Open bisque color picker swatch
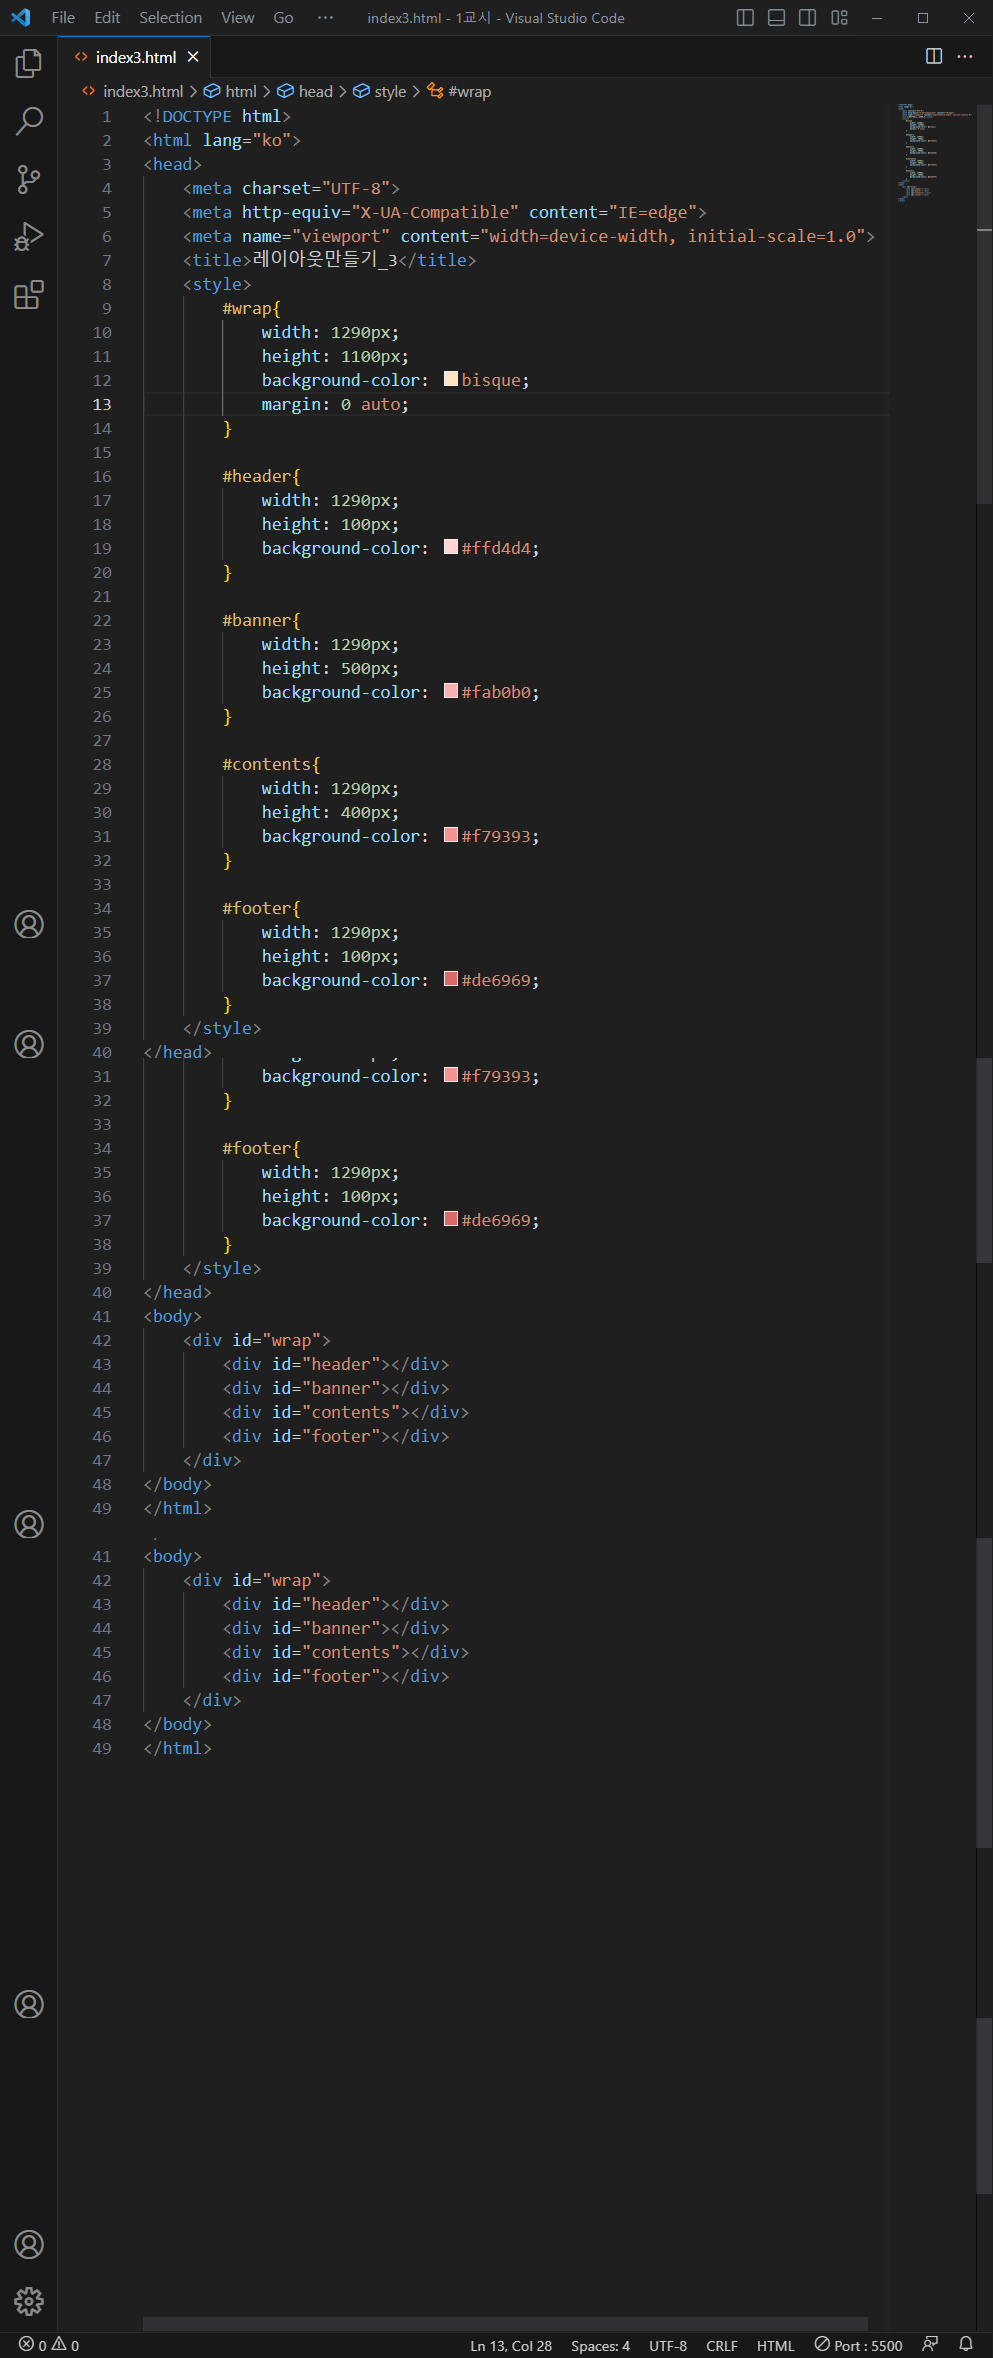 click(x=451, y=379)
